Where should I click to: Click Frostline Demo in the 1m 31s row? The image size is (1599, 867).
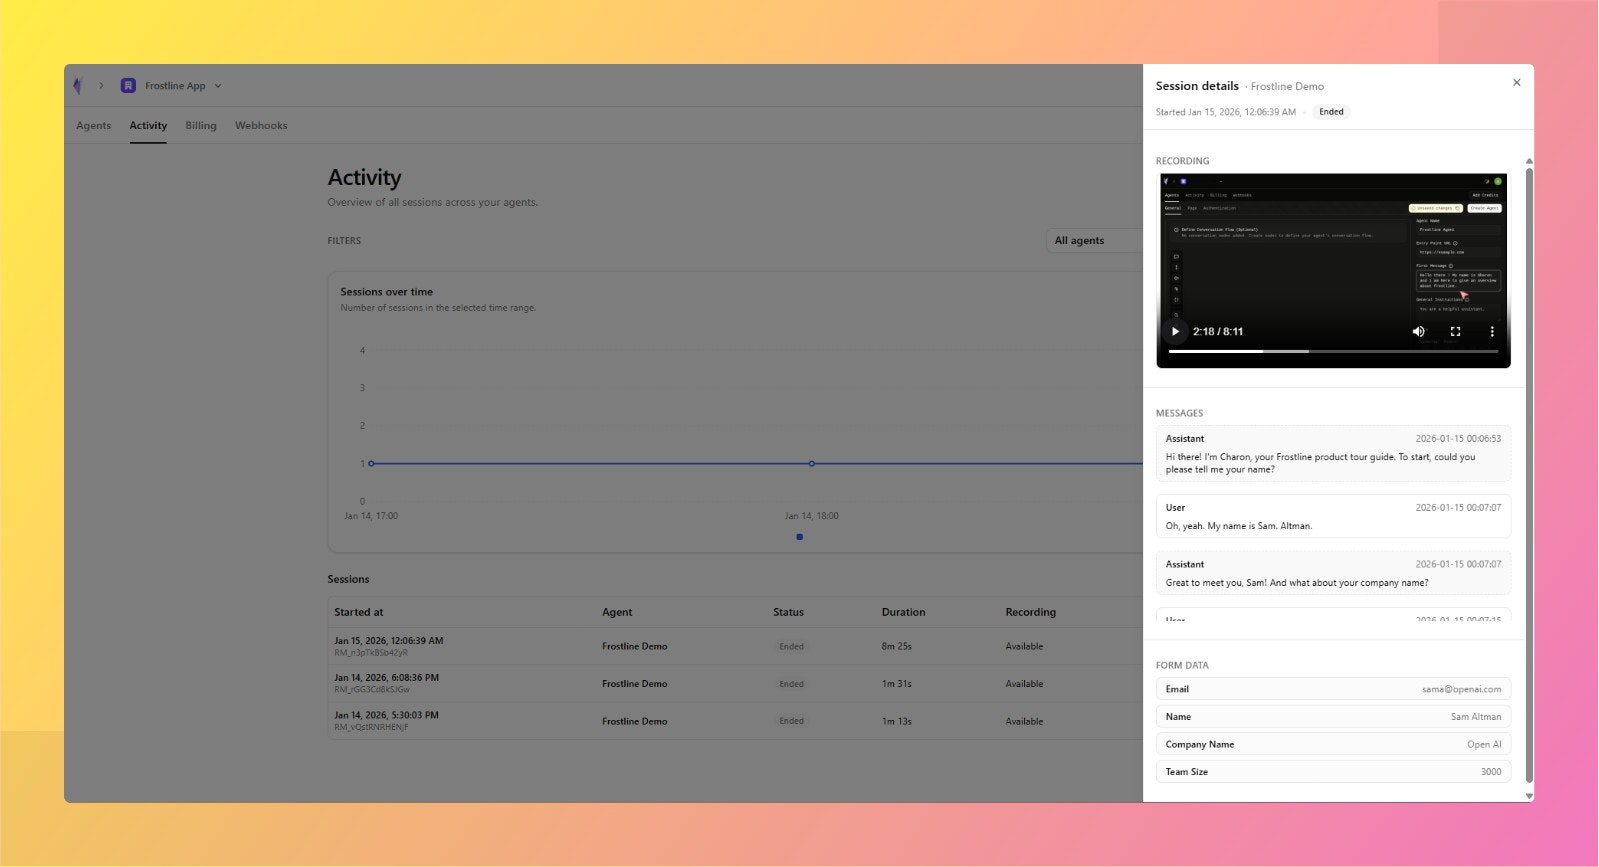click(x=634, y=684)
